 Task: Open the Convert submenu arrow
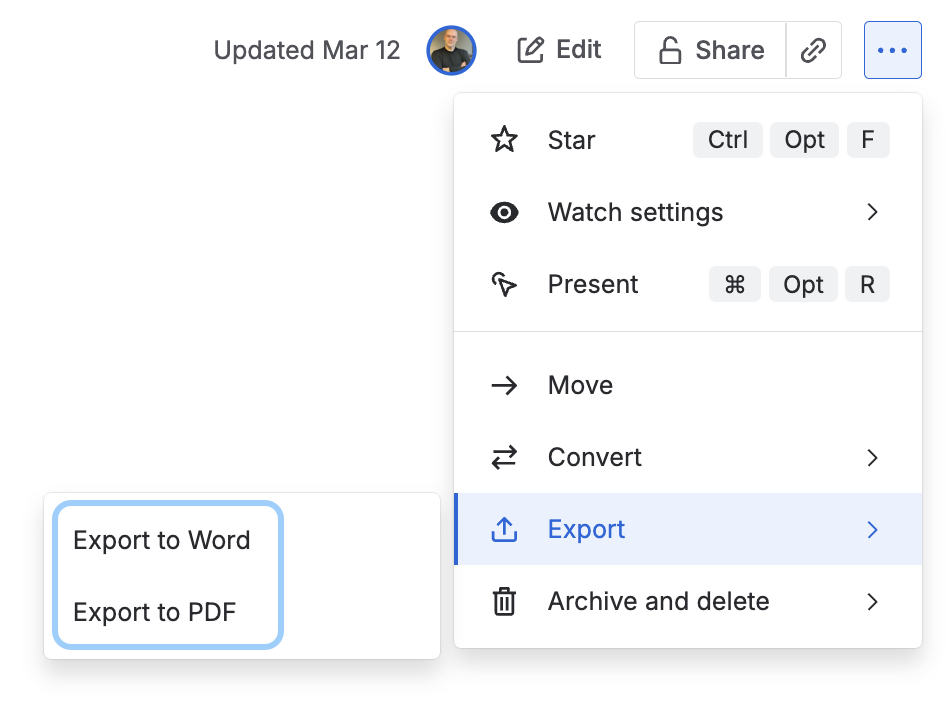(x=872, y=457)
